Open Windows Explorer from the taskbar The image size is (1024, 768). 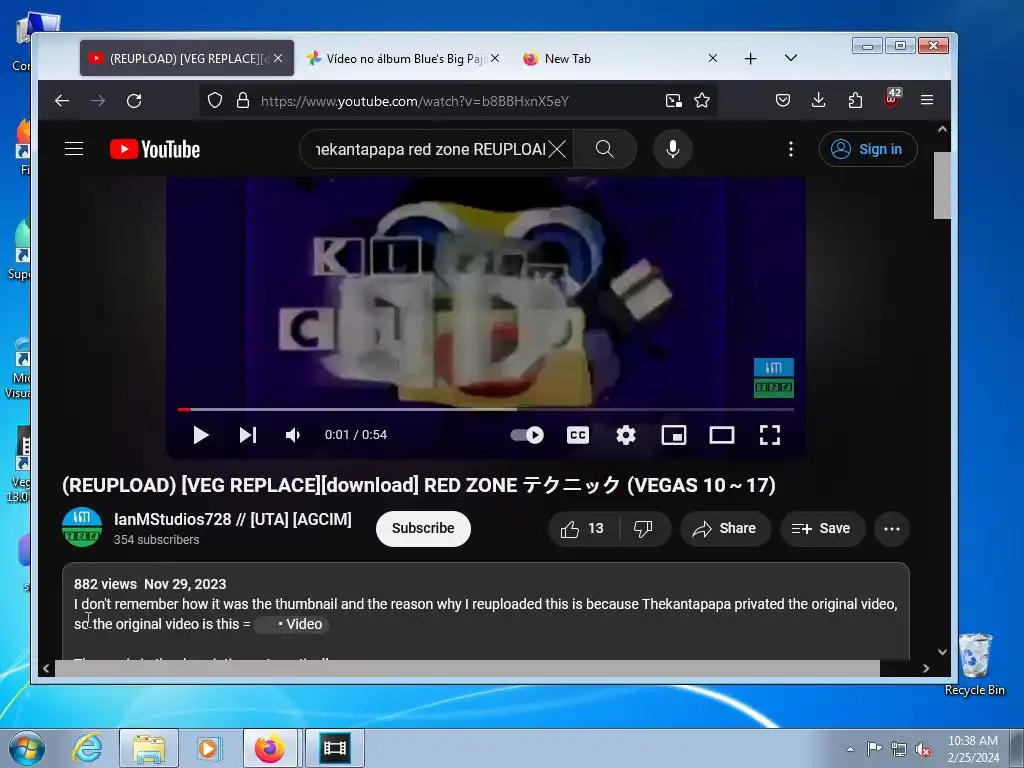pos(149,748)
